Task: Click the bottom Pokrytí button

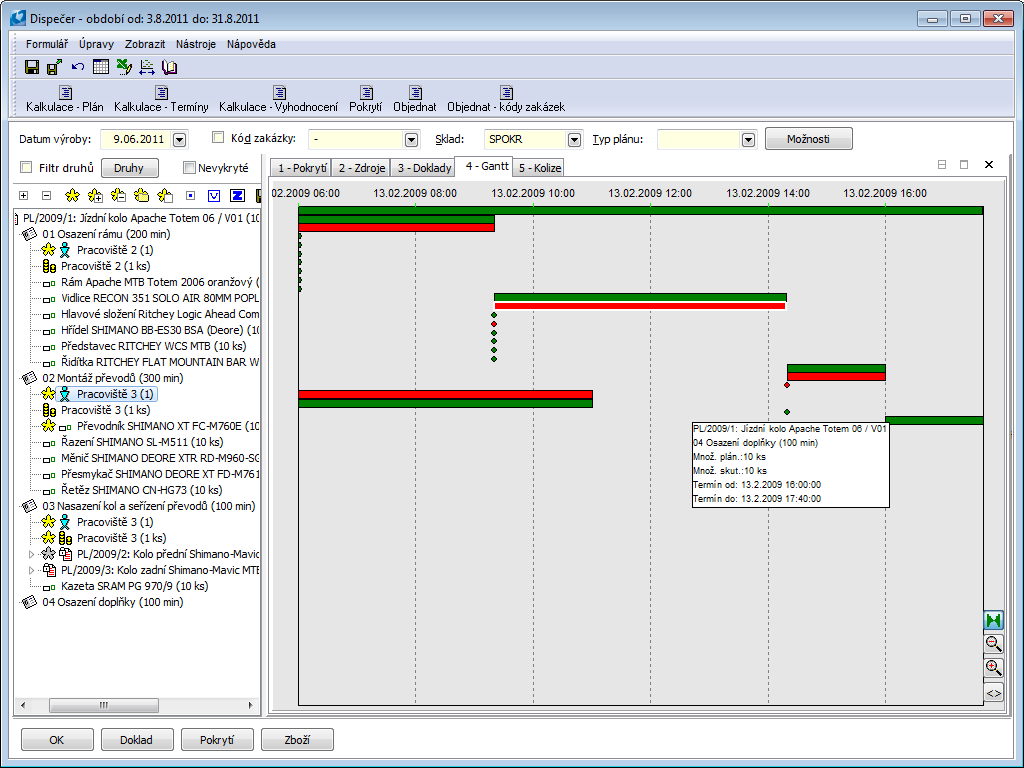Action: (217, 739)
